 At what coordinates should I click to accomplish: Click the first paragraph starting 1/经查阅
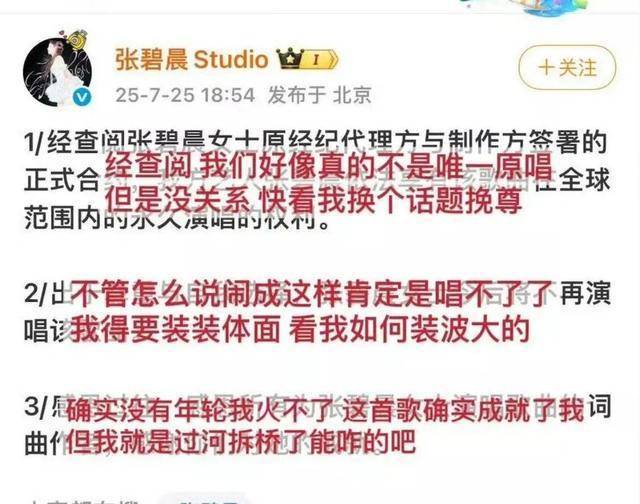[316, 182]
